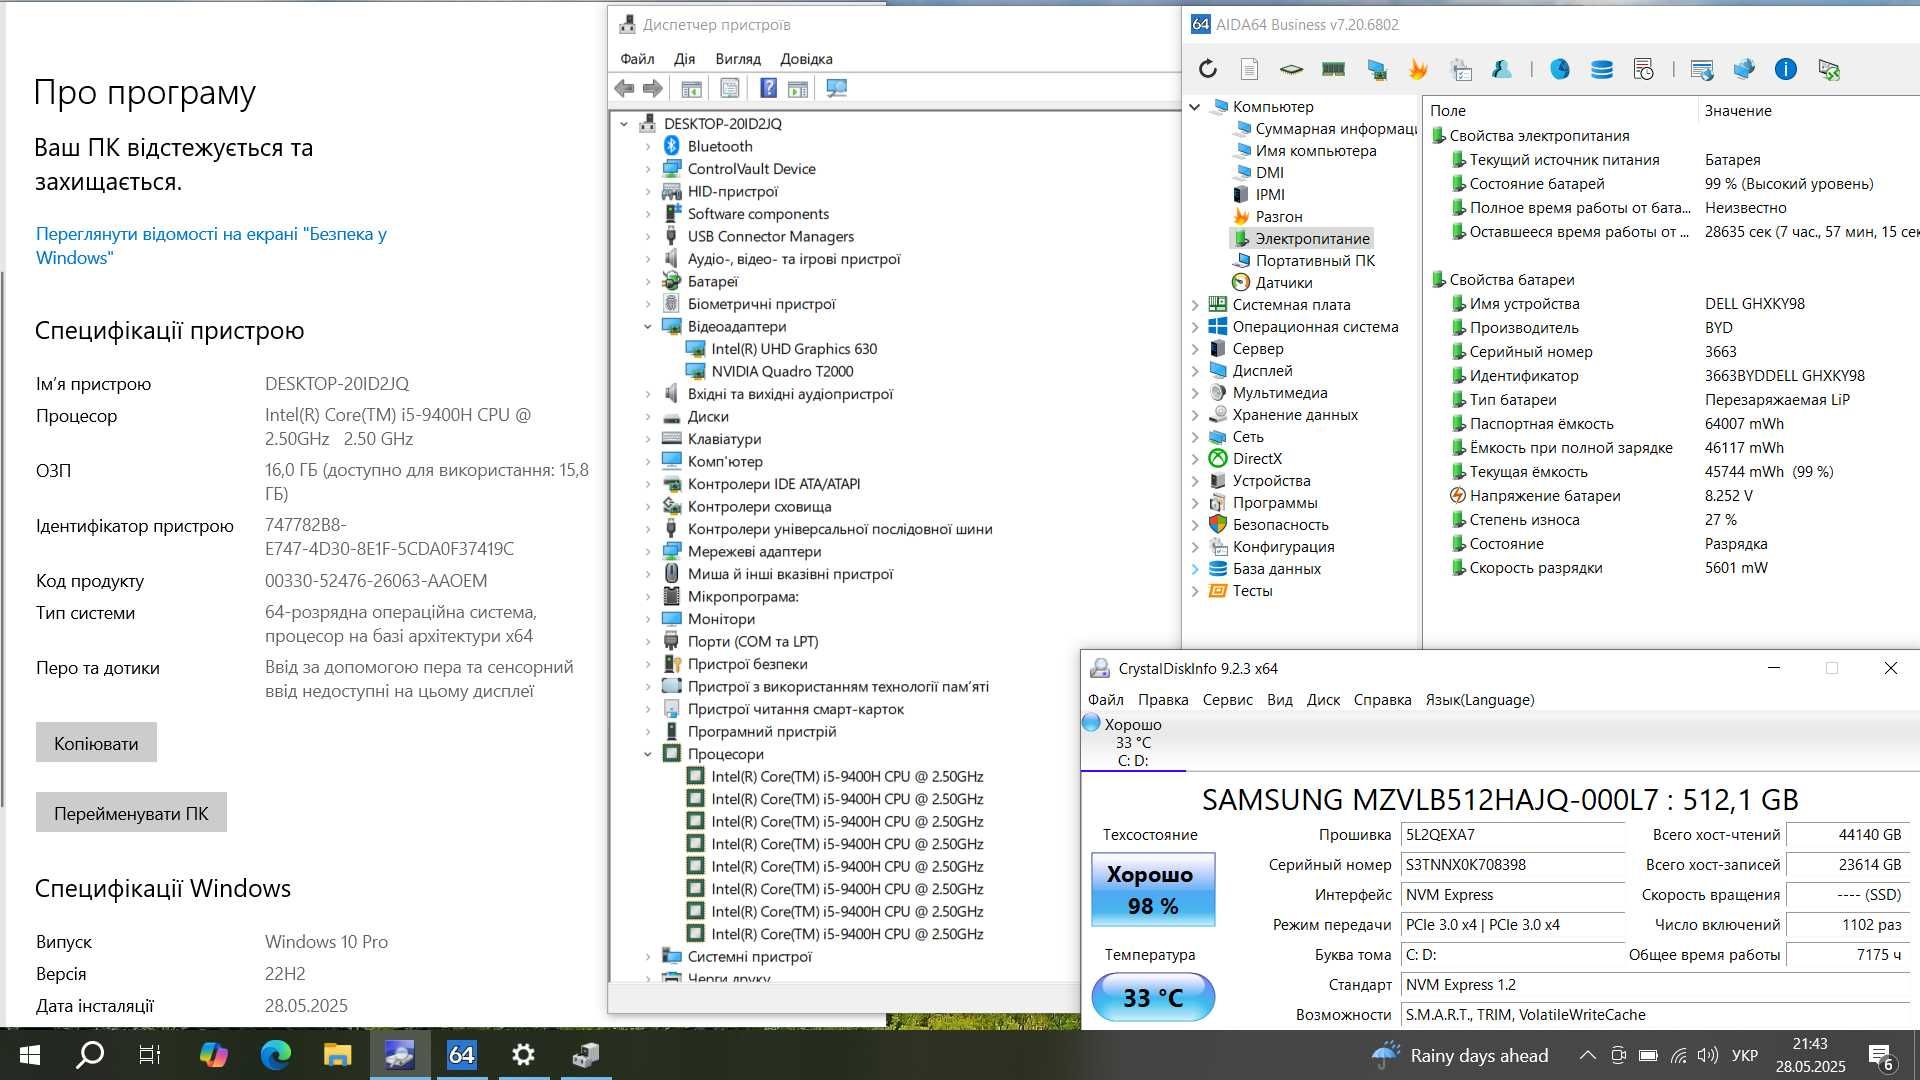Expand the Дисплей node in AIDA64
This screenshot has height=1080, width=1920.
[x=1195, y=370]
